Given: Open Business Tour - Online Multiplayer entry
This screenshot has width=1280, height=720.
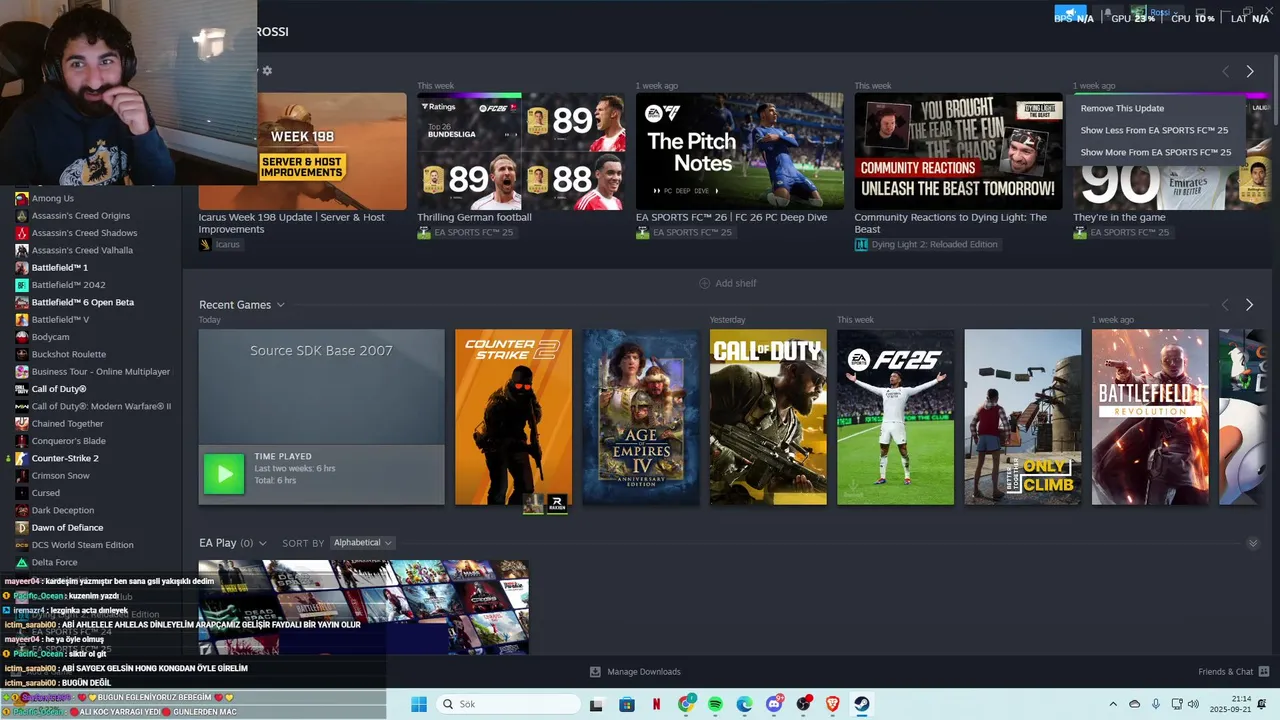Looking at the screenshot, I should (x=100, y=371).
